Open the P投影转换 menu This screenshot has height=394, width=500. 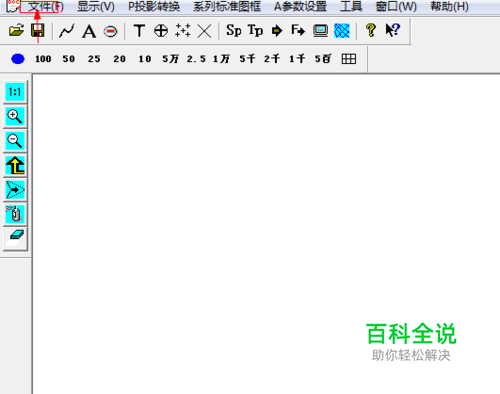pos(154,6)
